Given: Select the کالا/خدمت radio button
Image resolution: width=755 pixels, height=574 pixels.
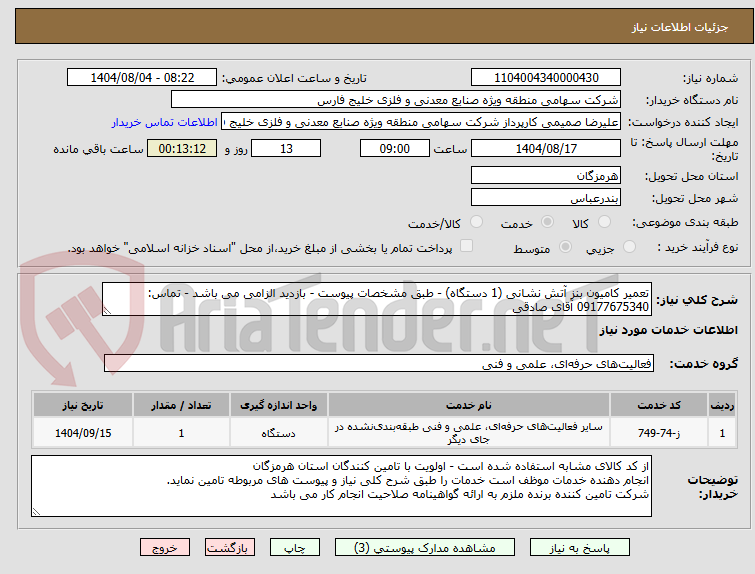Looking at the screenshot, I should [476, 222].
